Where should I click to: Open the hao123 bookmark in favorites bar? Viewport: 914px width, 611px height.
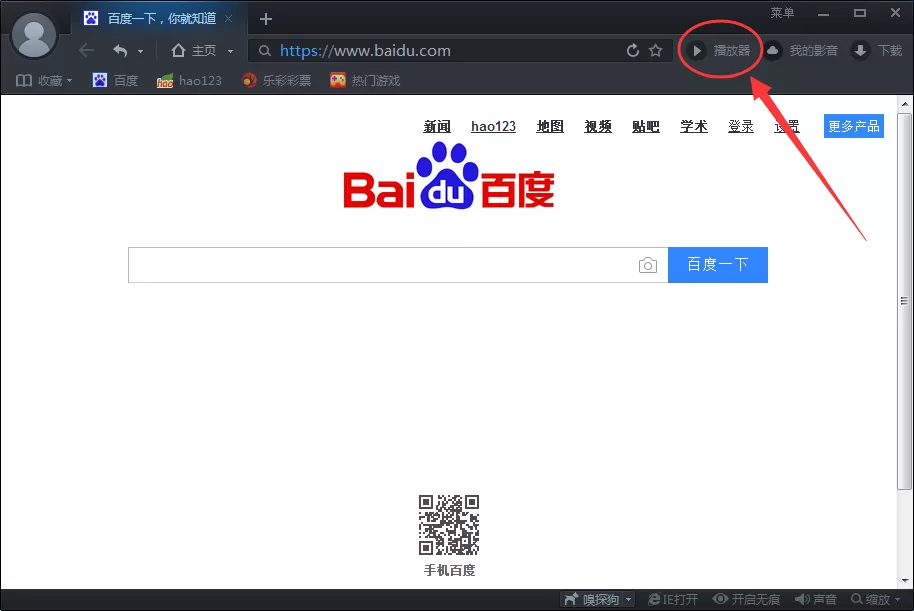[189, 80]
